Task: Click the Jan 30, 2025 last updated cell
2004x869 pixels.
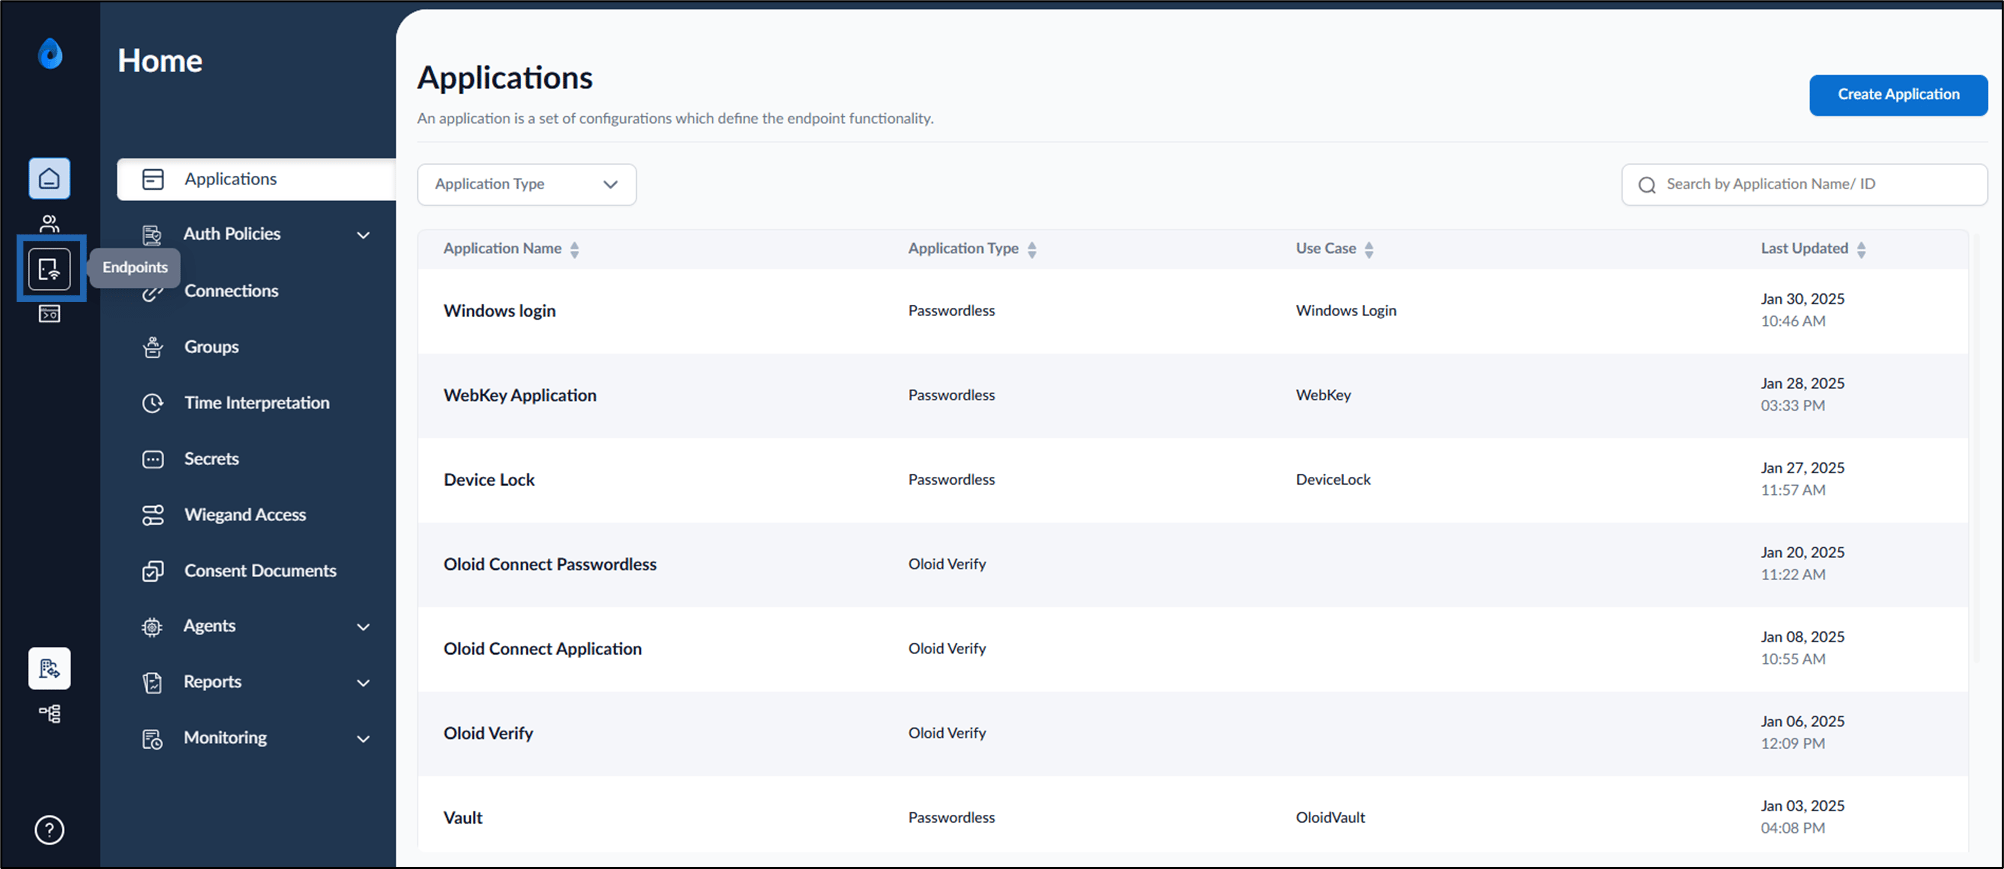Action: tap(1803, 310)
